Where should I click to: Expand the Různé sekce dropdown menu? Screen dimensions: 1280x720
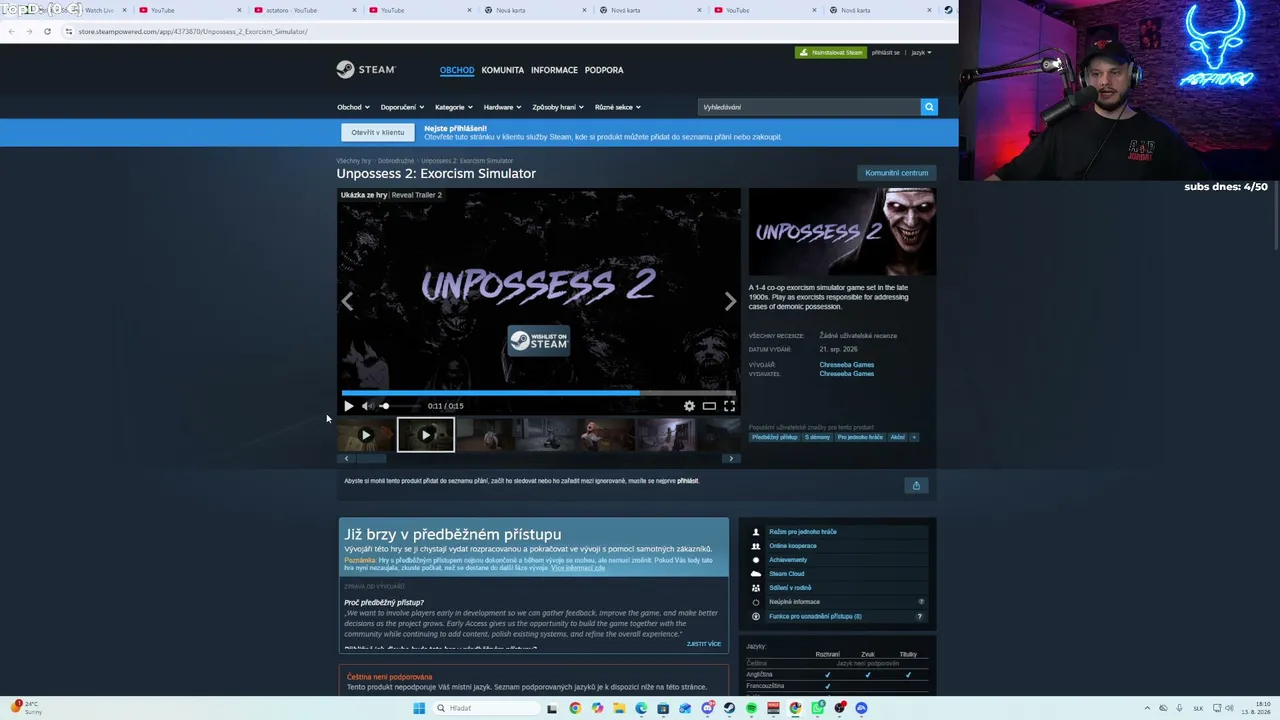point(618,107)
